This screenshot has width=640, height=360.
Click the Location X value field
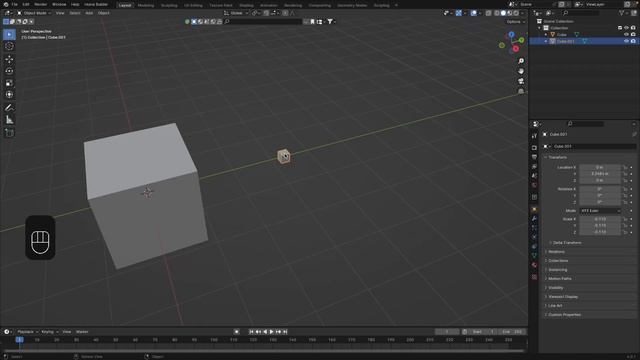coord(600,167)
